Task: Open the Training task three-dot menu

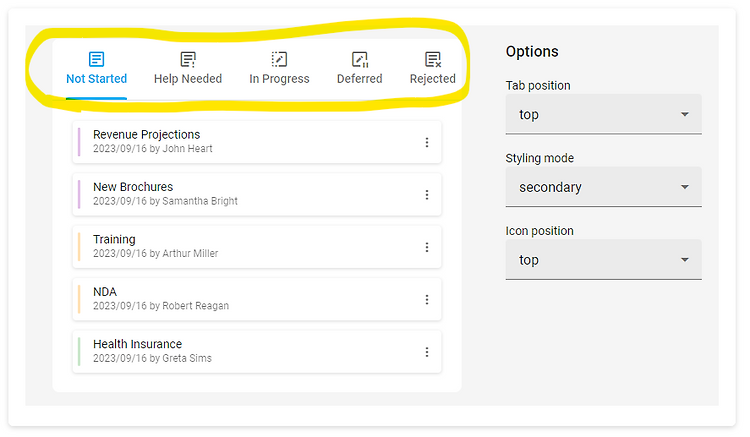Action: coord(427,247)
